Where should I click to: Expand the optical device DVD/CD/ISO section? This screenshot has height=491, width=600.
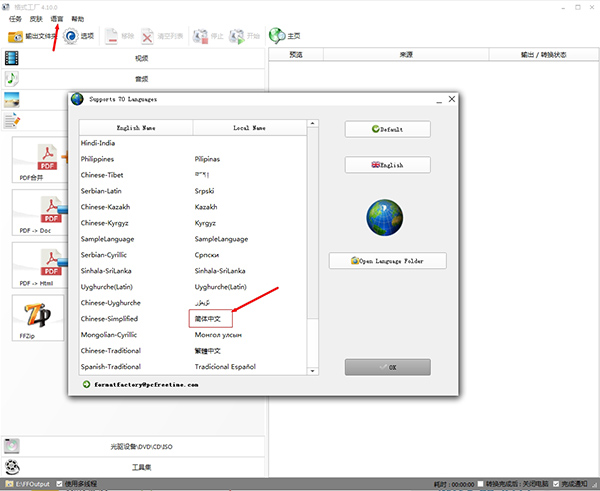coord(140,446)
